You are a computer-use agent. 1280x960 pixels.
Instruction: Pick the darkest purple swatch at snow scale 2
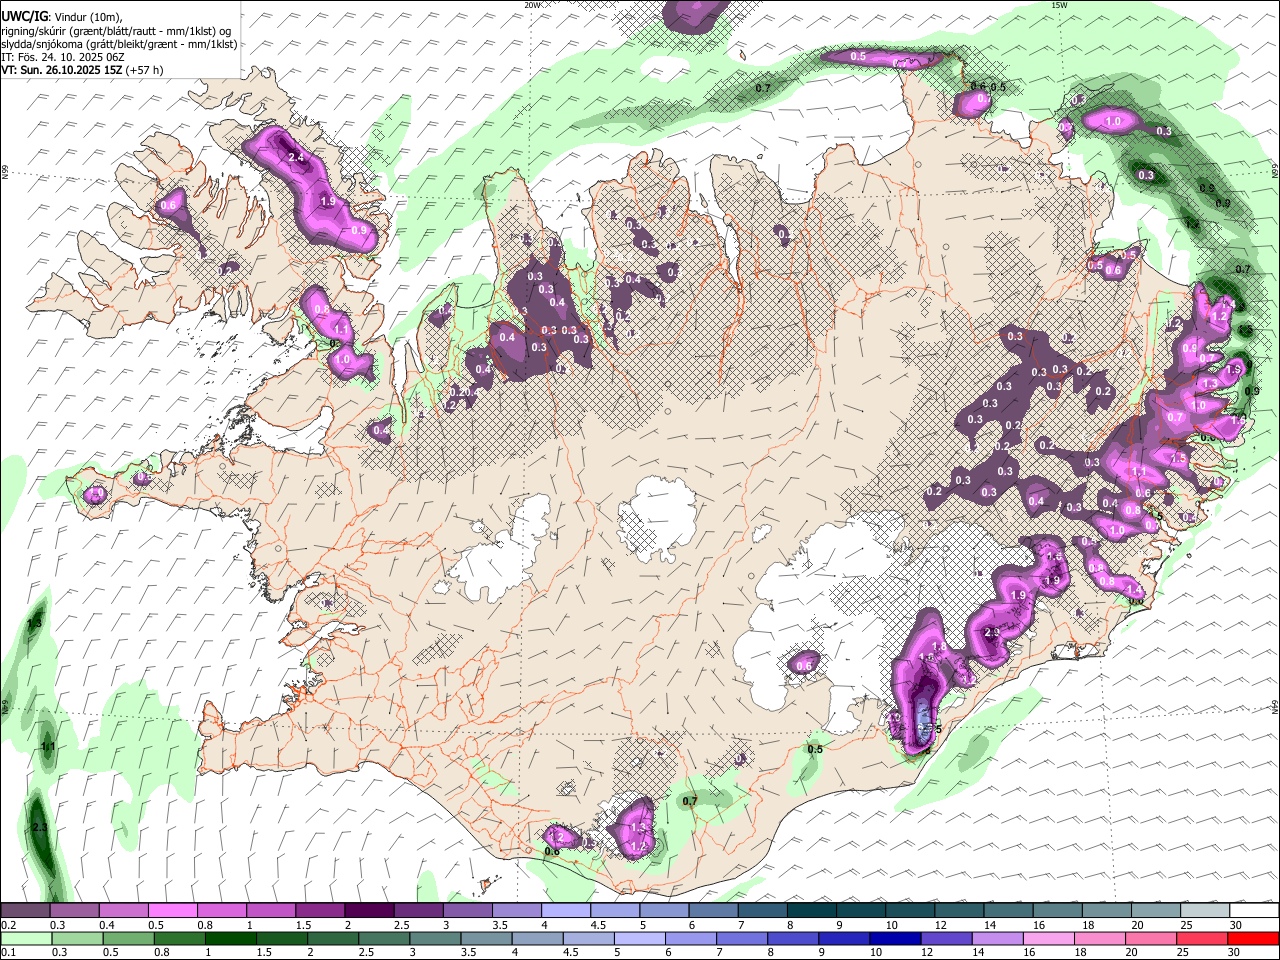pyautogui.click(x=368, y=910)
